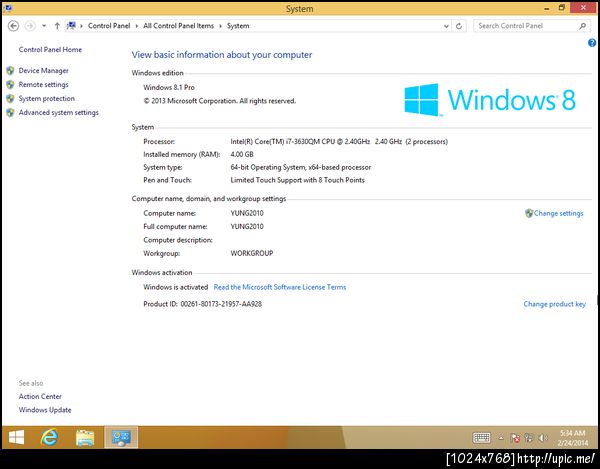Open Action Center under See also
600x469 pixels.
pos(40,396)
